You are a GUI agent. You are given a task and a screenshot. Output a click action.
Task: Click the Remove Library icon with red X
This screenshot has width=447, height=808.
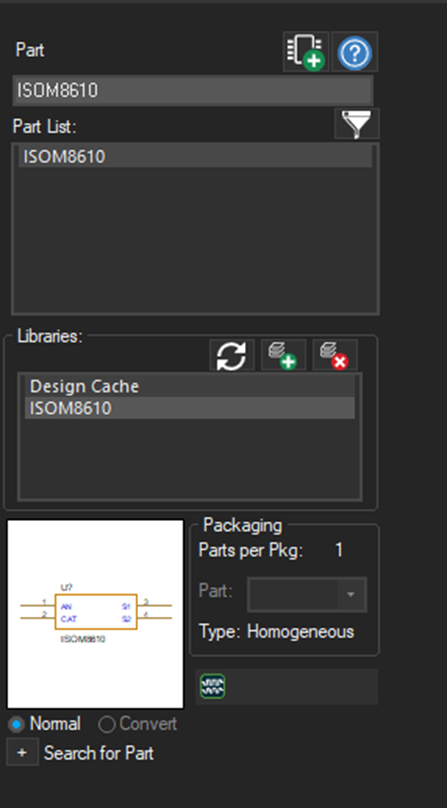[335, 355]
